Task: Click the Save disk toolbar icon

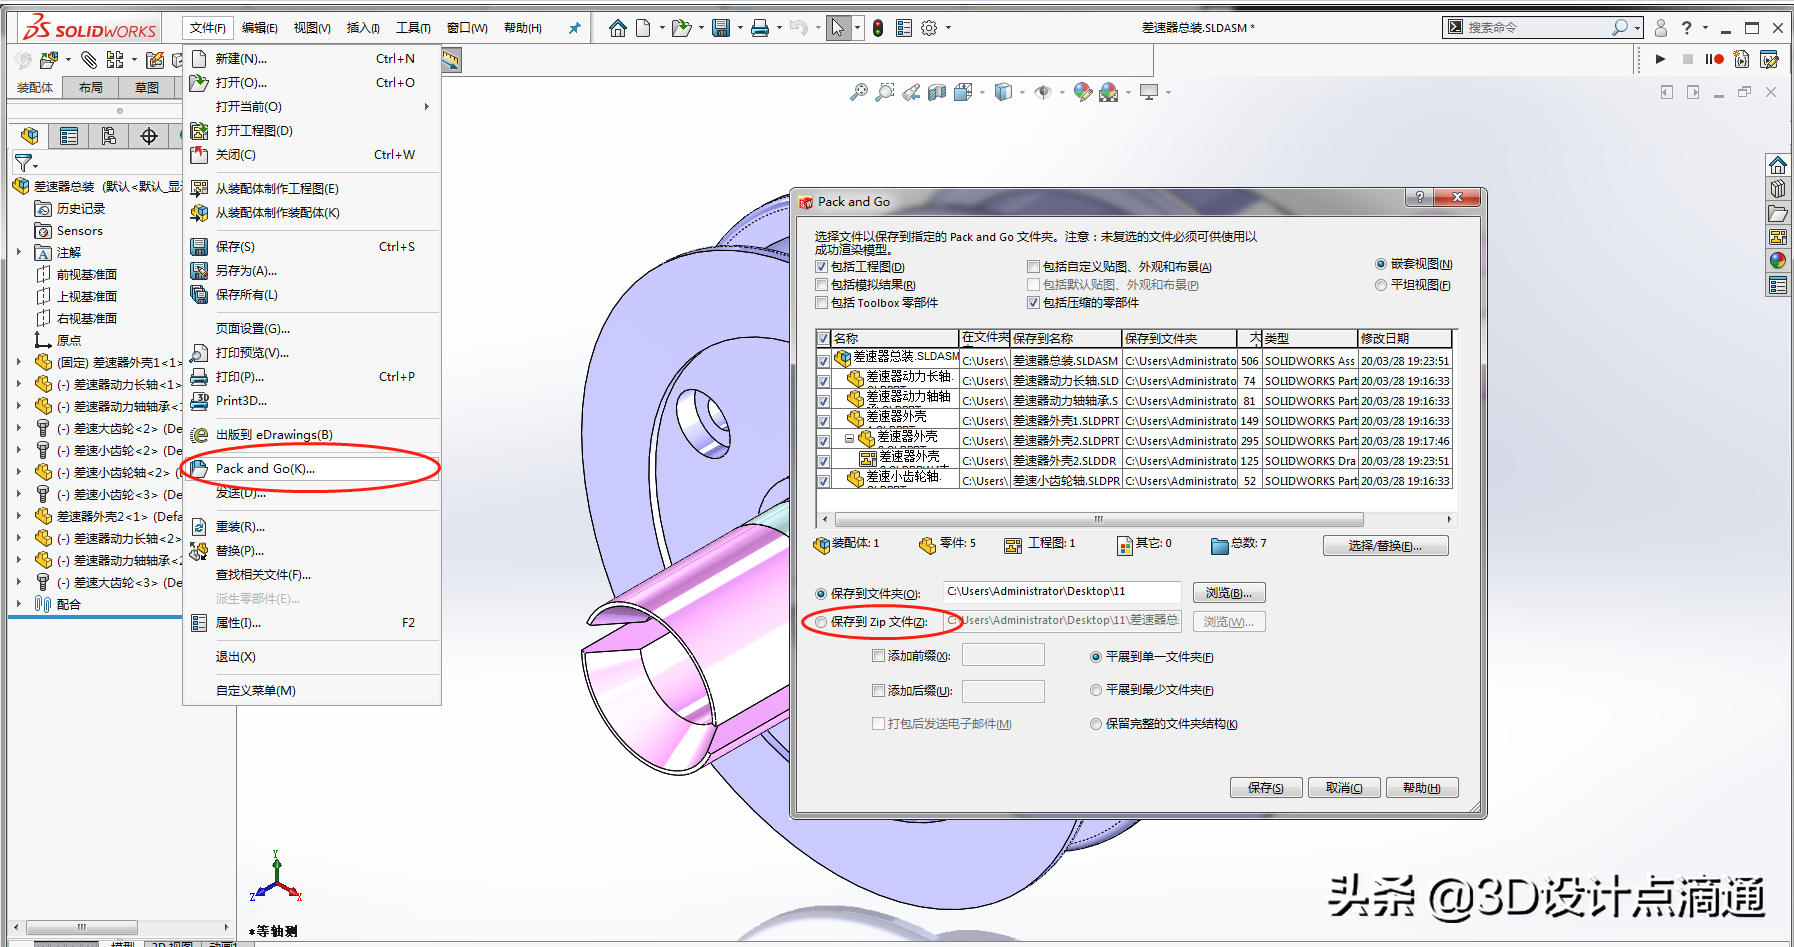Action: pyautogui.click(x=720, y=28)
